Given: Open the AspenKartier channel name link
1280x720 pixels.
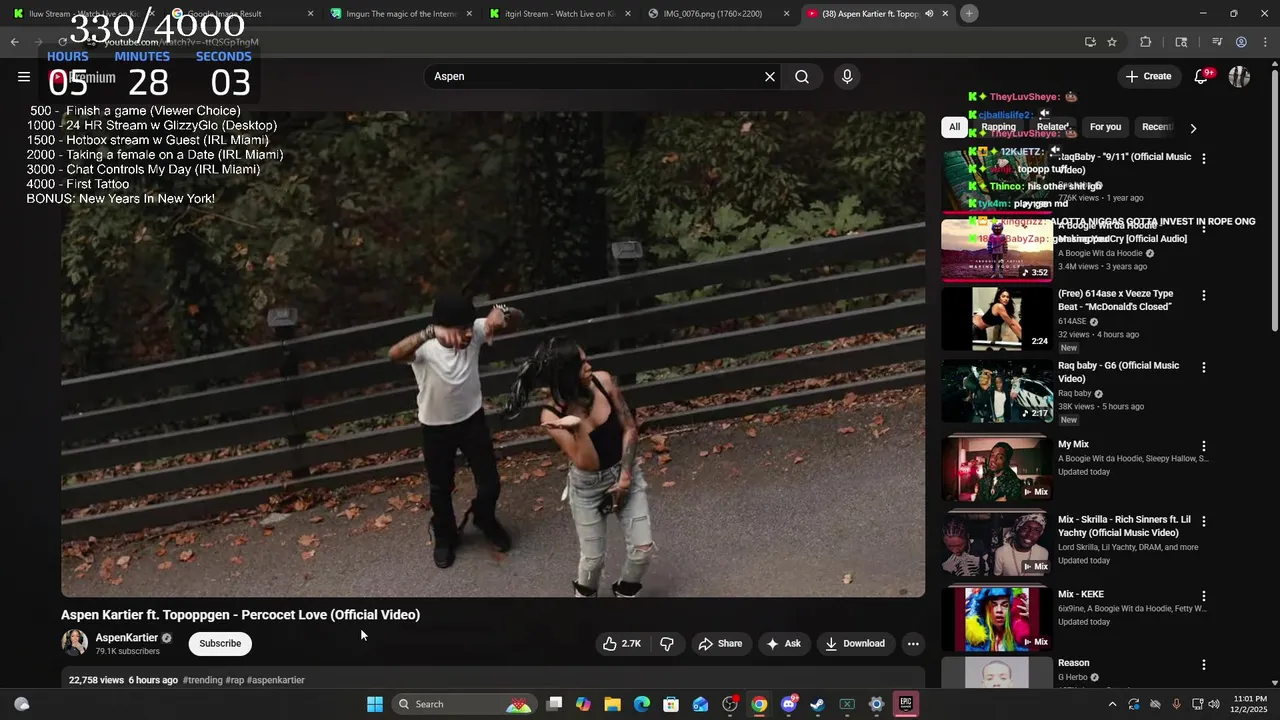Looking at the screenshot, I should tap(127, 638).
